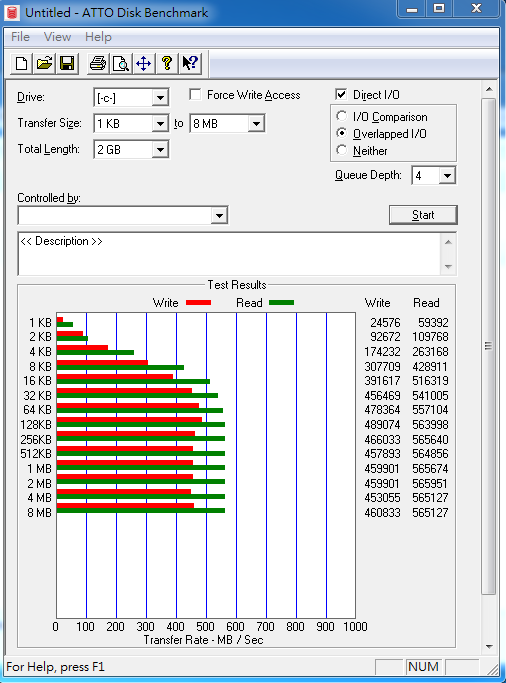
Task: Click the red Write legend swatch
Action: click(199, 302)
